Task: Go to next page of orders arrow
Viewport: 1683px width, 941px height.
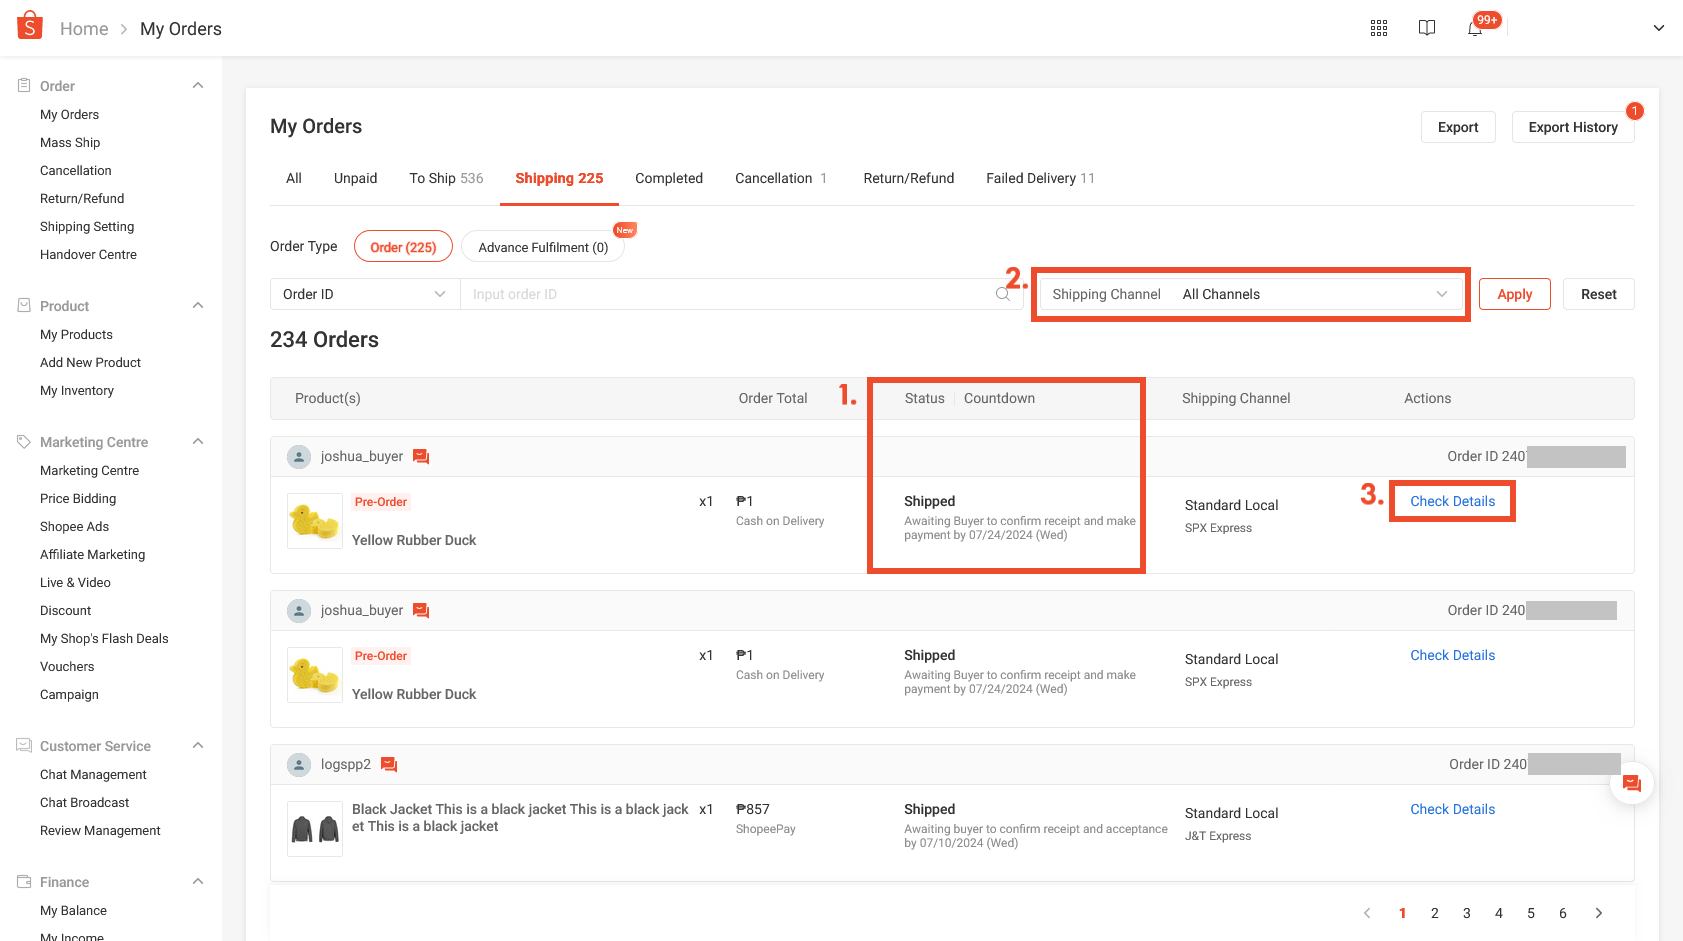Action: click(x=1599, y=913)
